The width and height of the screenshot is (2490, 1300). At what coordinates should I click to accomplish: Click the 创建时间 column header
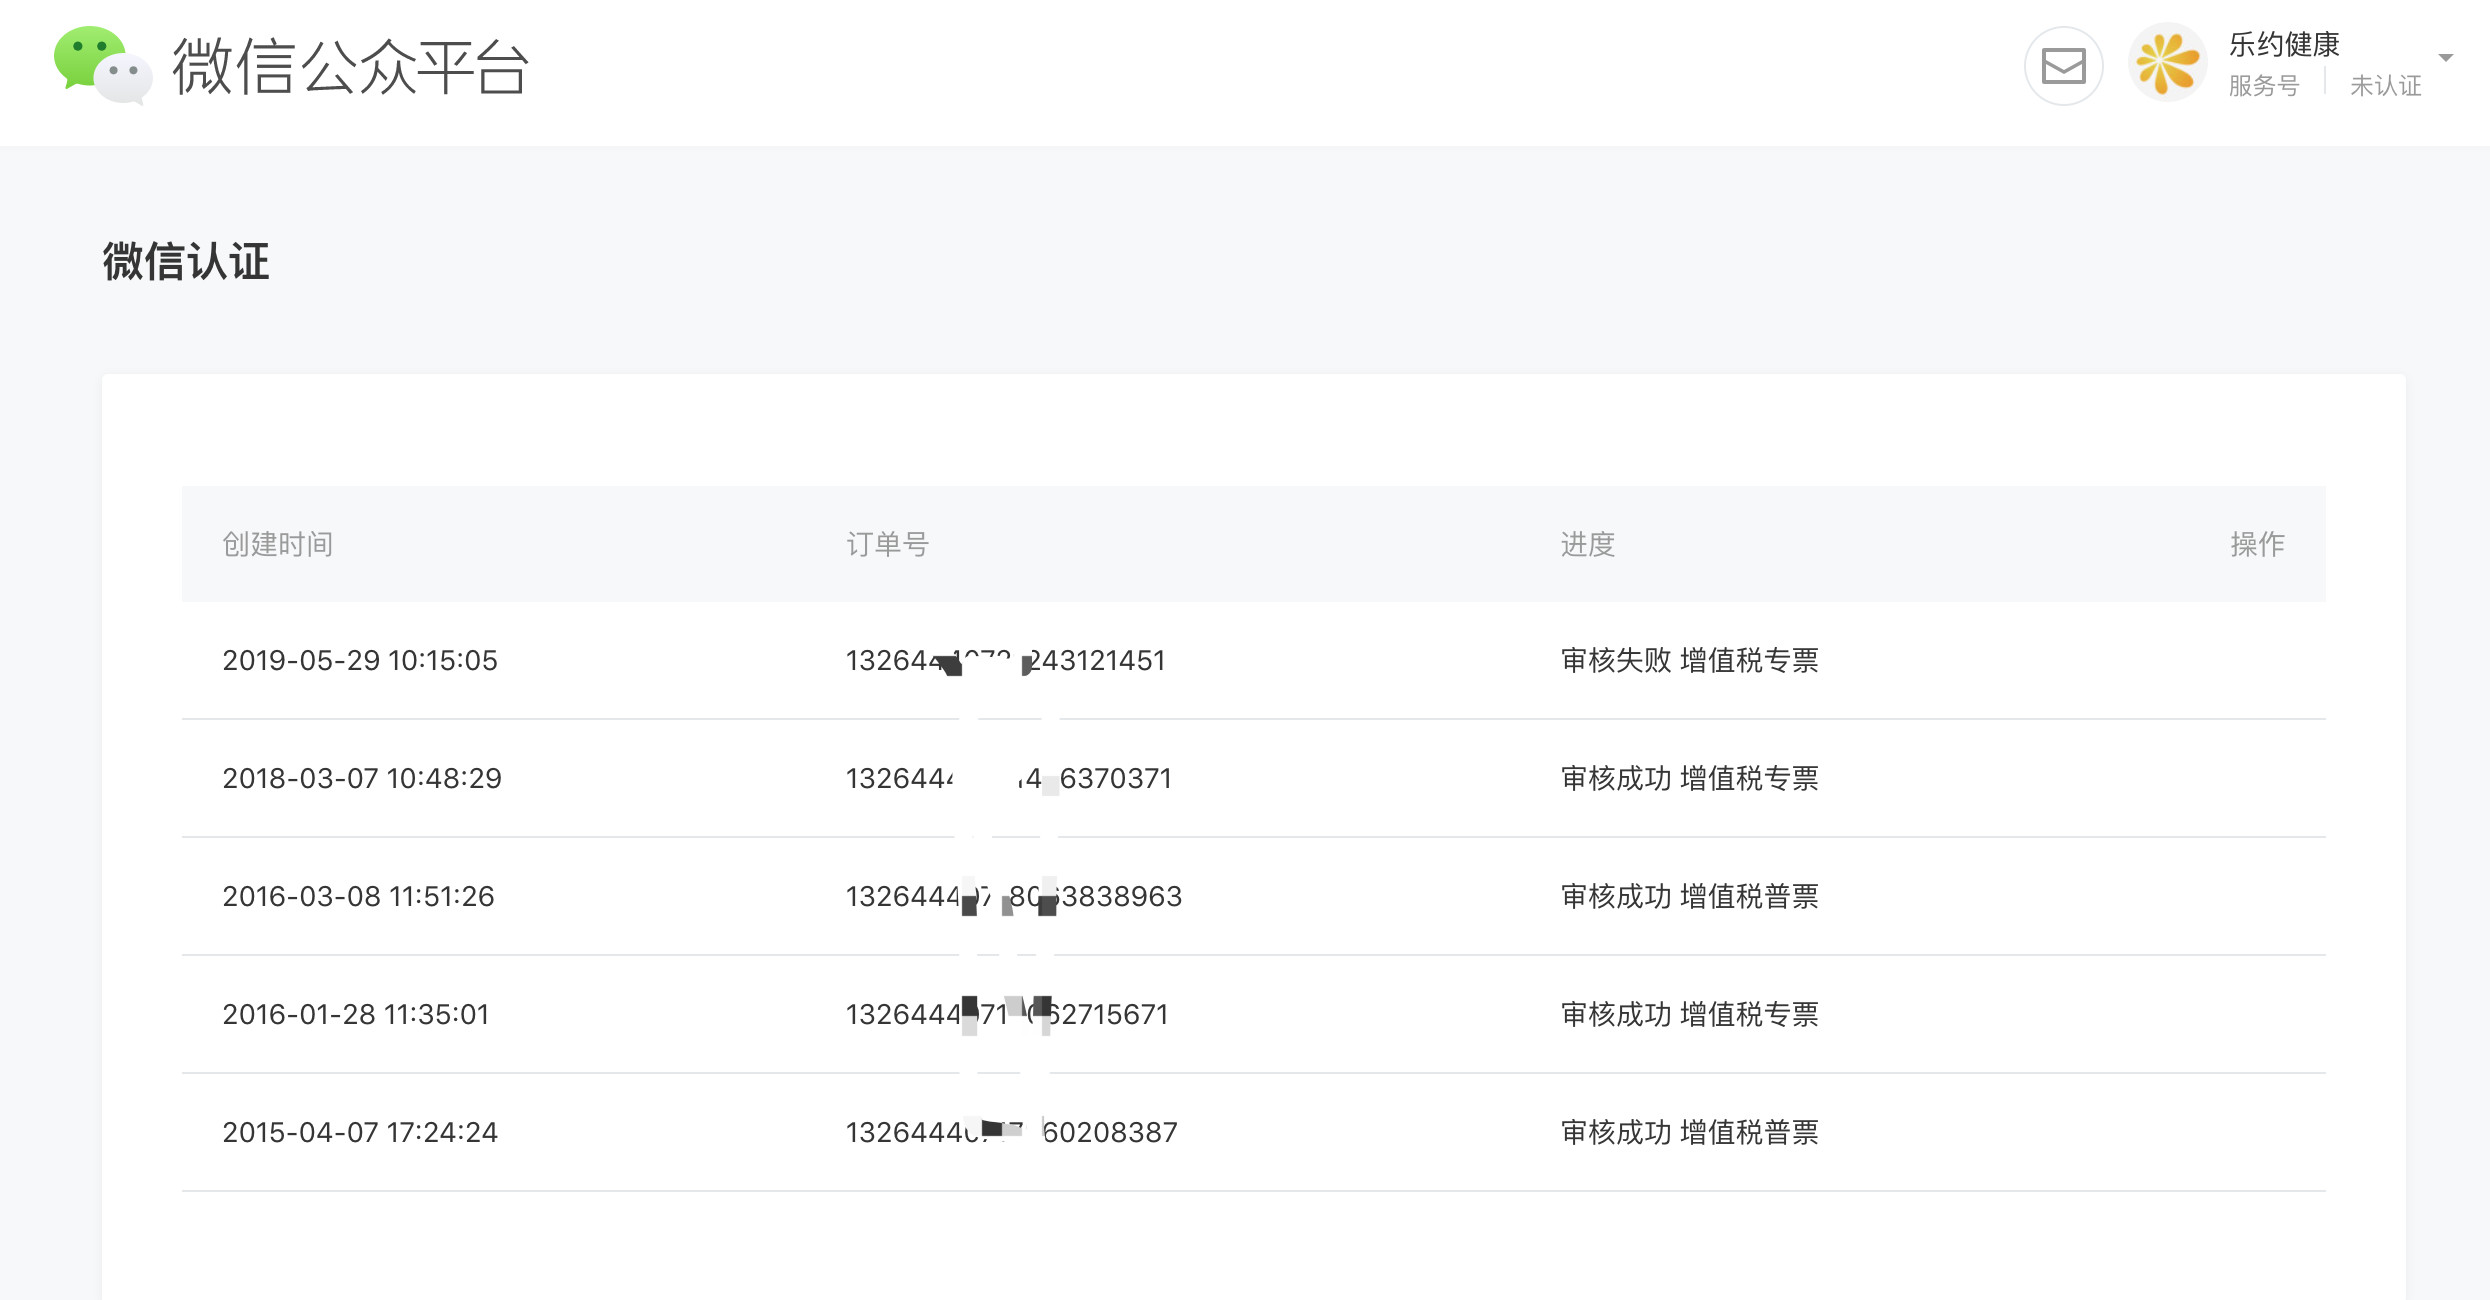(x=277, y=544)
